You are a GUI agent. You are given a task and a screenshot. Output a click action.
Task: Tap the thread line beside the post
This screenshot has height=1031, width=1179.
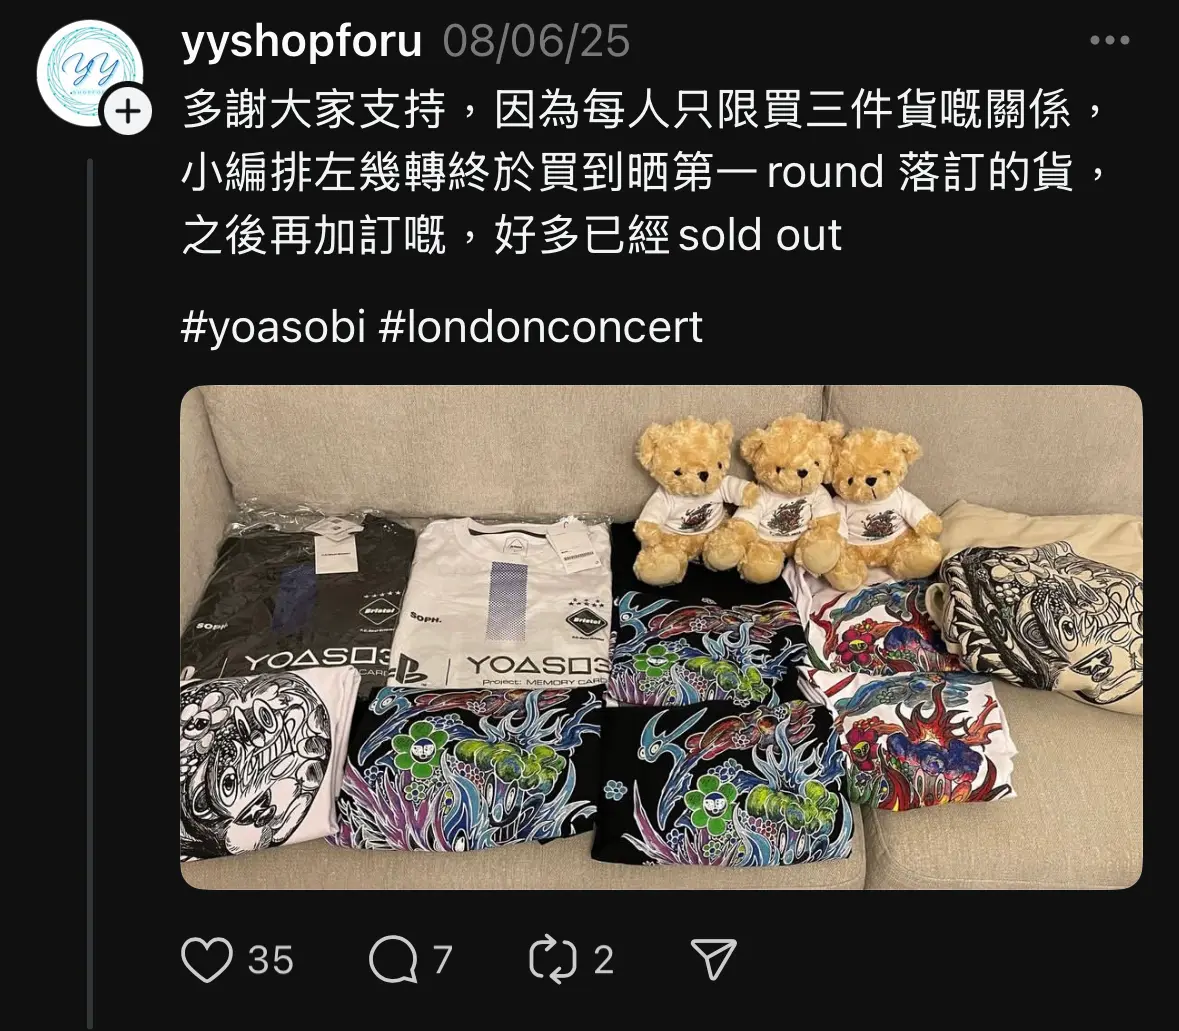pos(90,594)
